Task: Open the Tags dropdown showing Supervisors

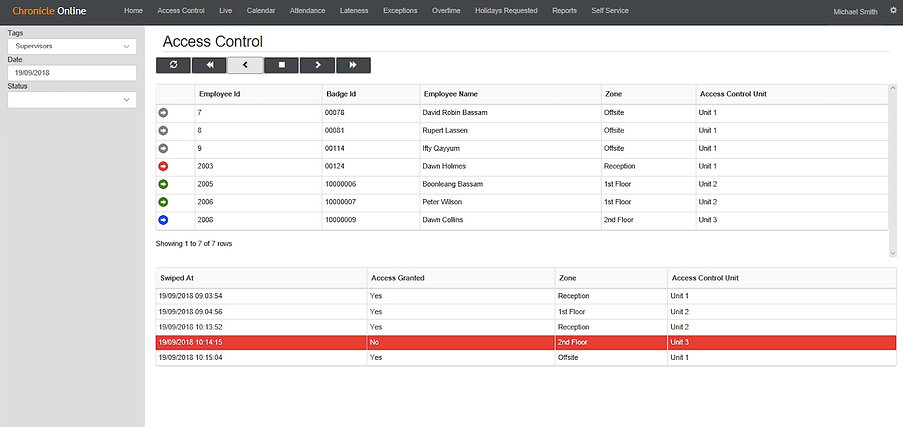Action: pos(72,46)
